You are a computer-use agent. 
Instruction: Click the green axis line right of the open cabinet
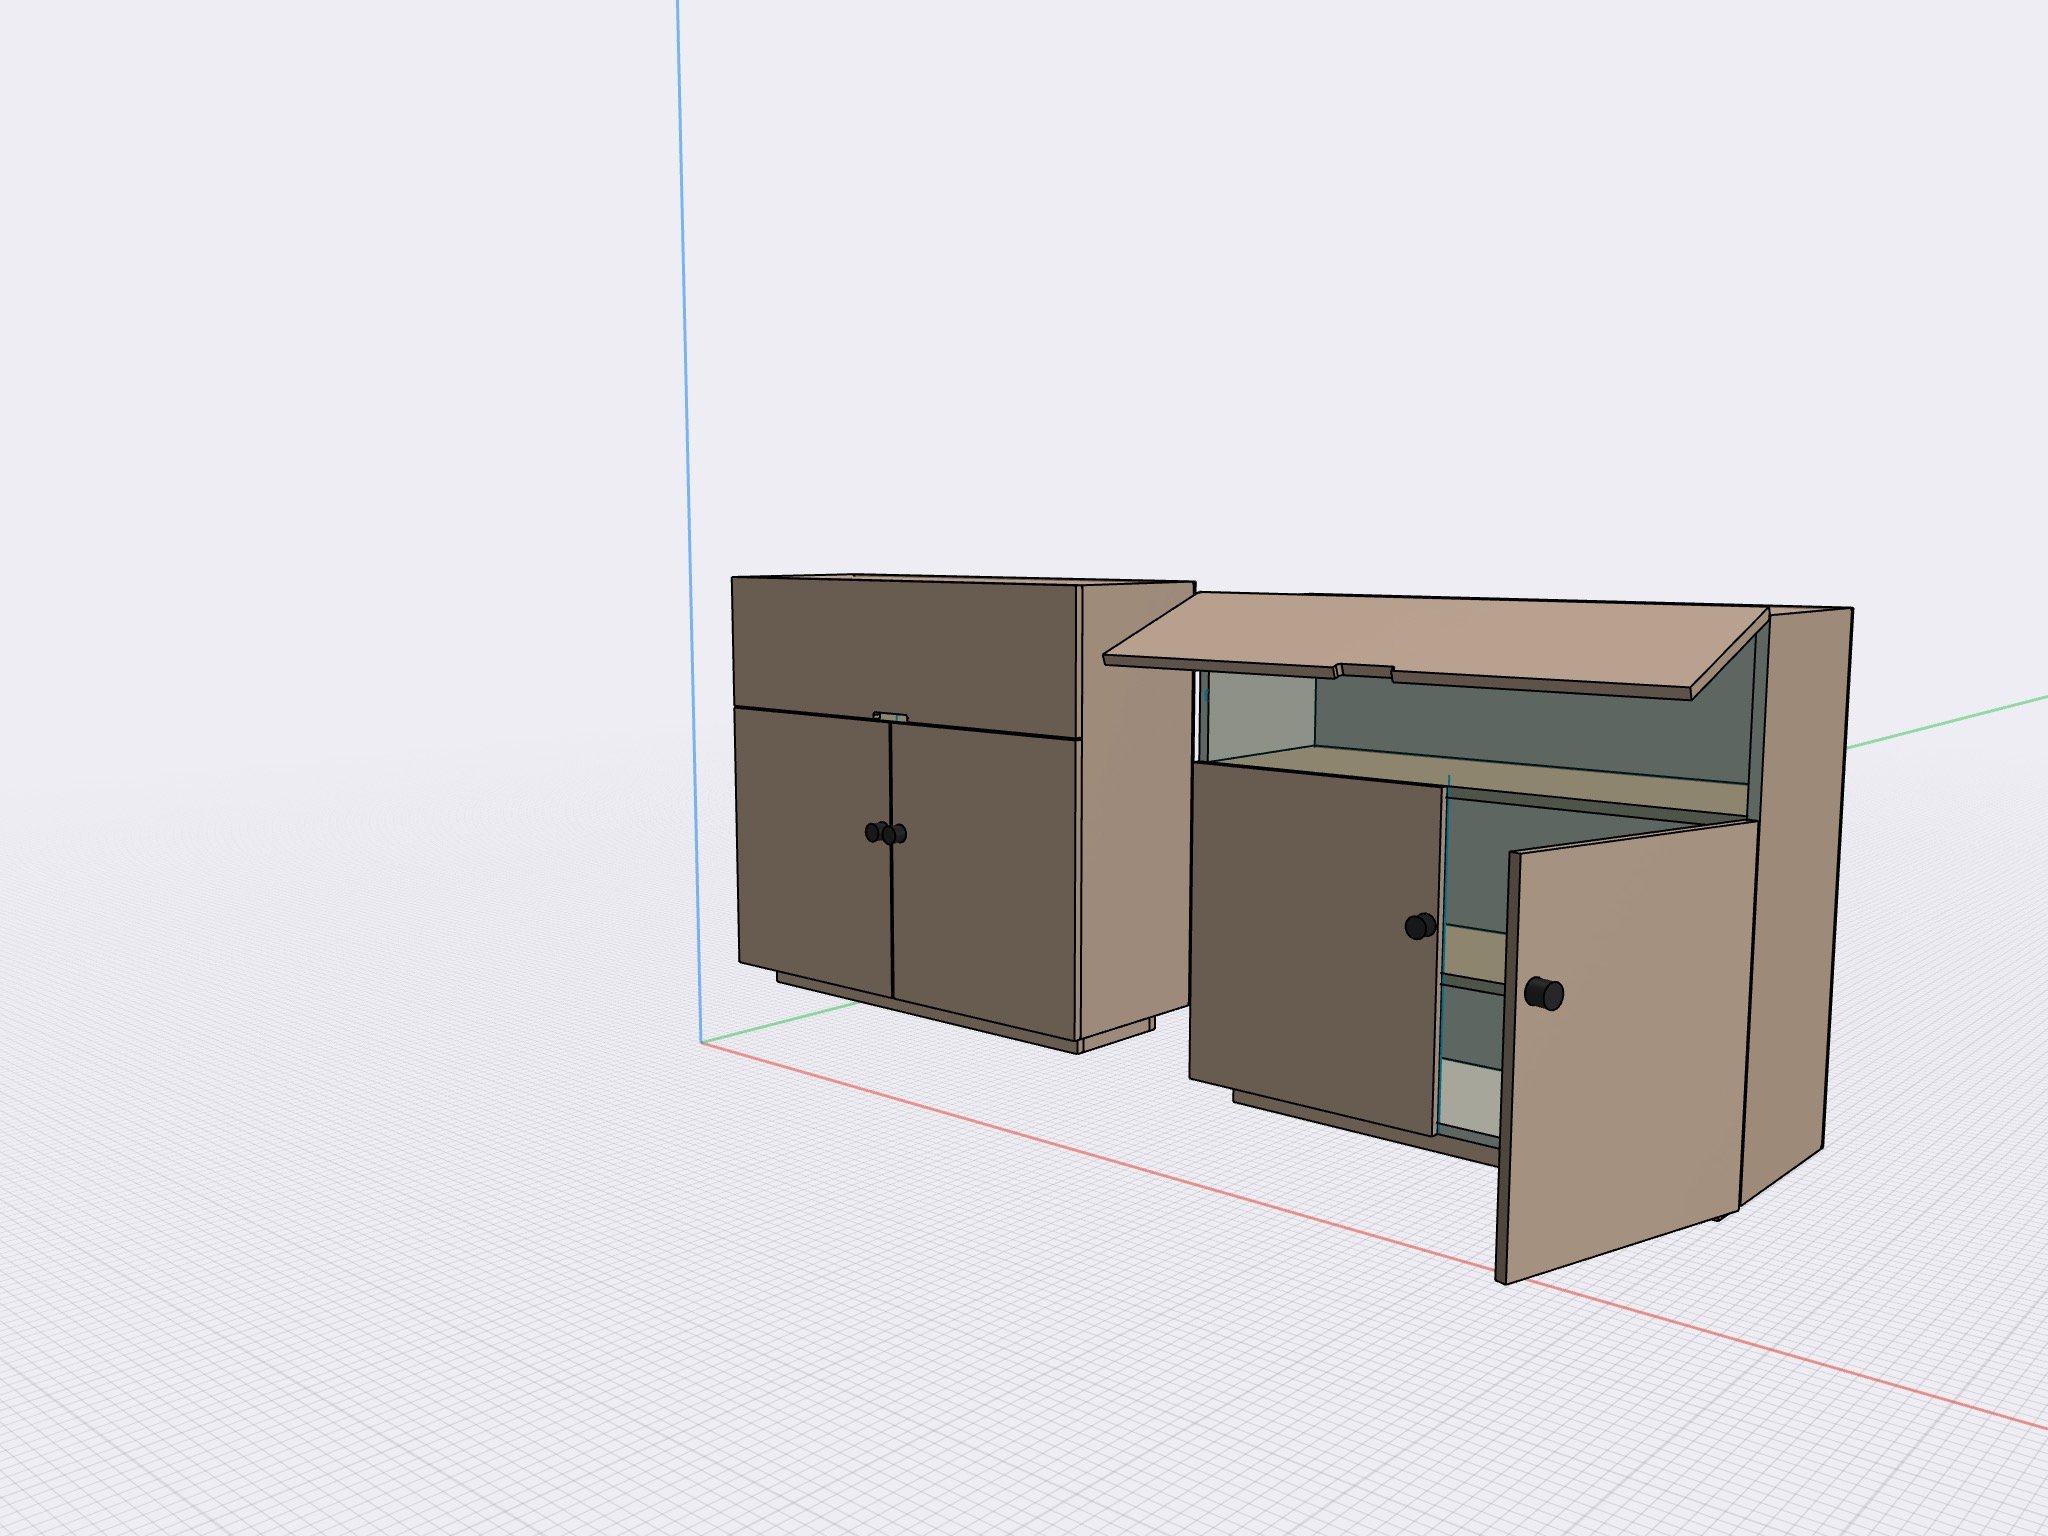pyautogui.click(x=1947, y=721)
